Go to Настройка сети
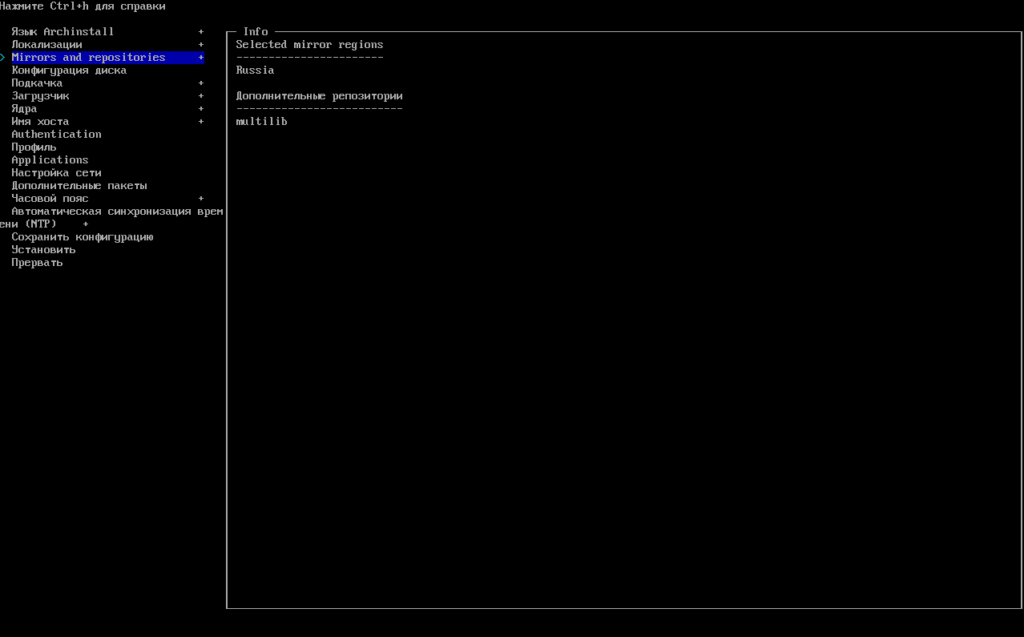The image size is (1024, 637). pyautogui.click(x=56, y=173)
